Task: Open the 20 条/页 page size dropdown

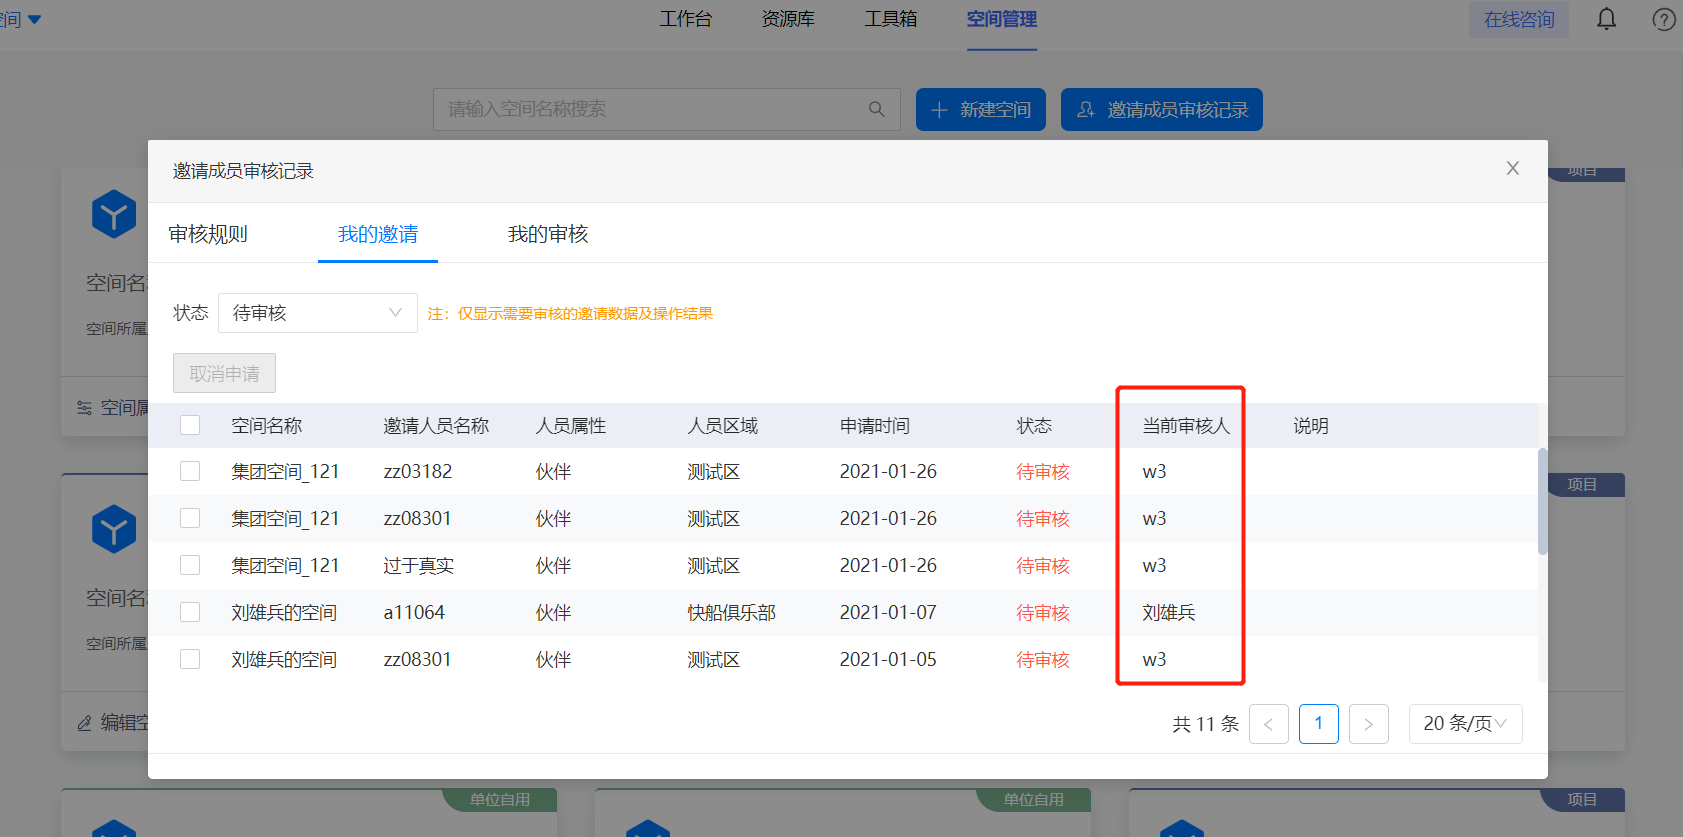Action: pos(1465,724)
